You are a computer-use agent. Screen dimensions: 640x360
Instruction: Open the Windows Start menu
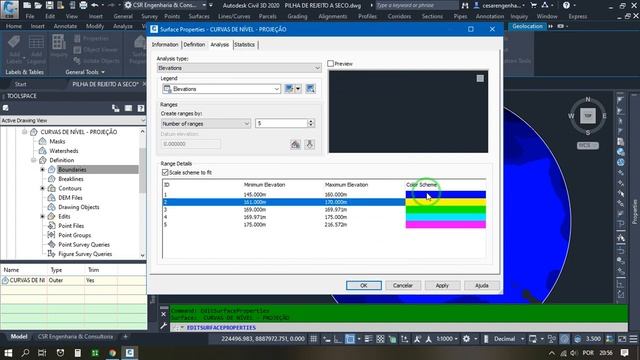click(8, 353)
